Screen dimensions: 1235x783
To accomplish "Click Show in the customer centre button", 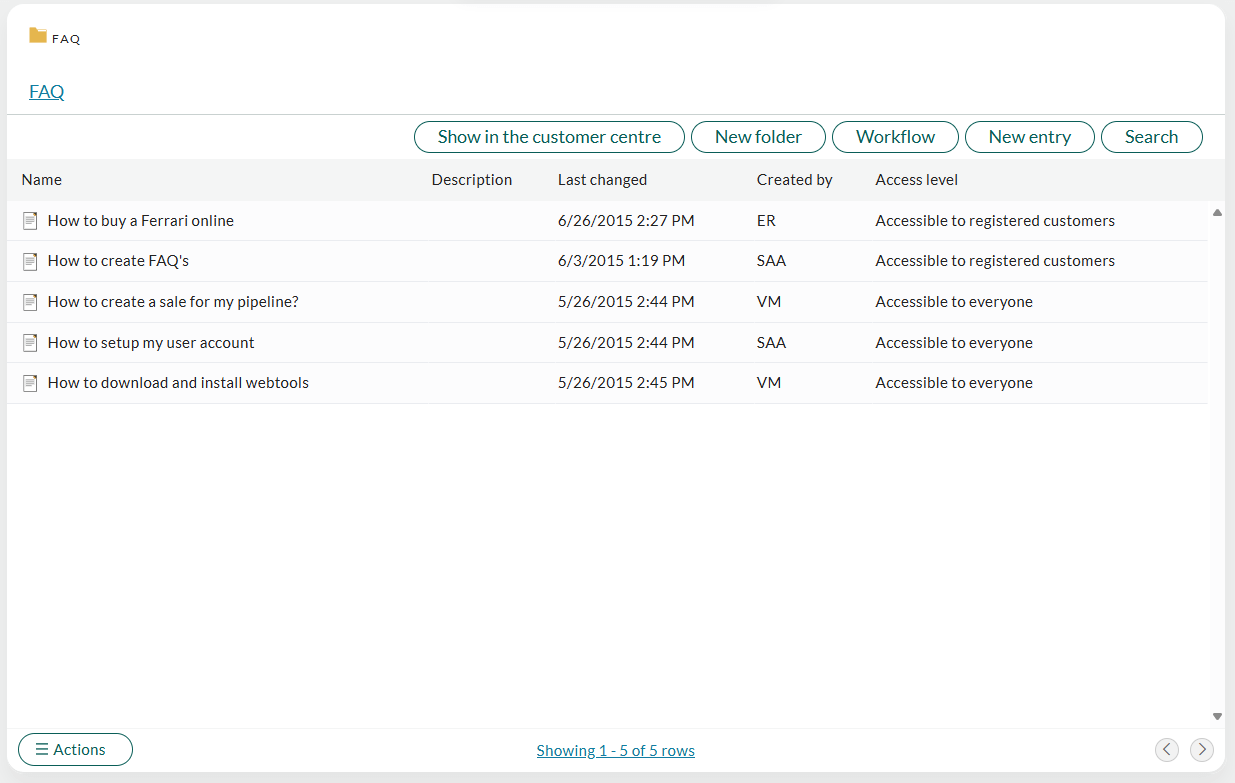I will 549,137.
